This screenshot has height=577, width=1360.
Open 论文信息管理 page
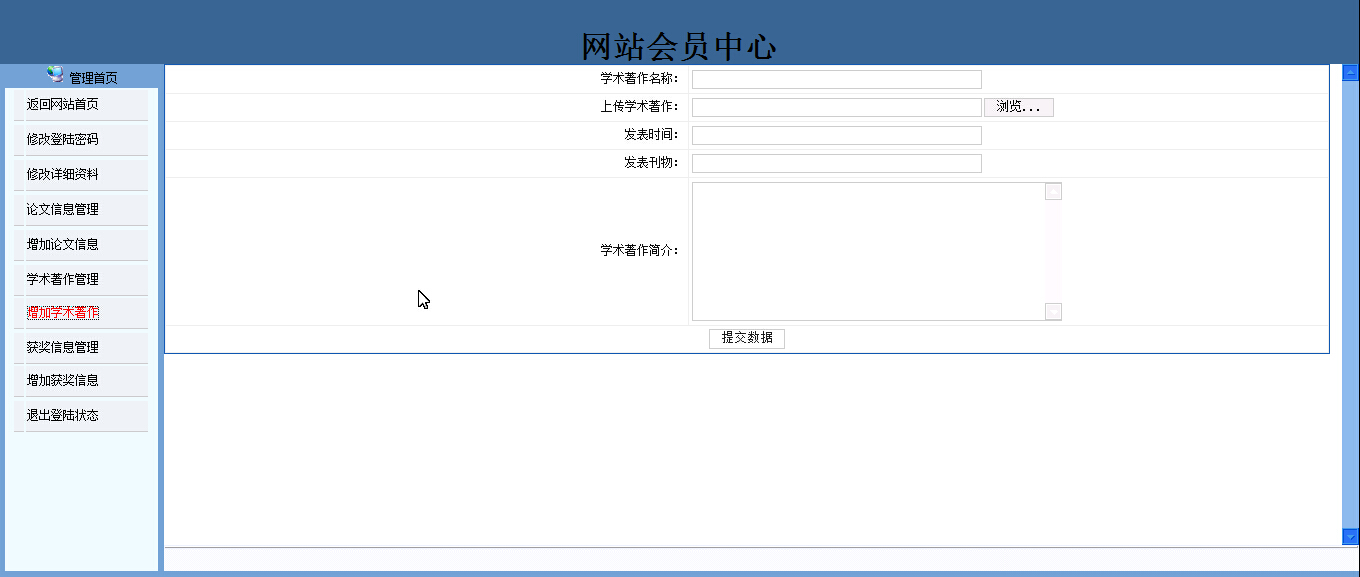(63, 209)
